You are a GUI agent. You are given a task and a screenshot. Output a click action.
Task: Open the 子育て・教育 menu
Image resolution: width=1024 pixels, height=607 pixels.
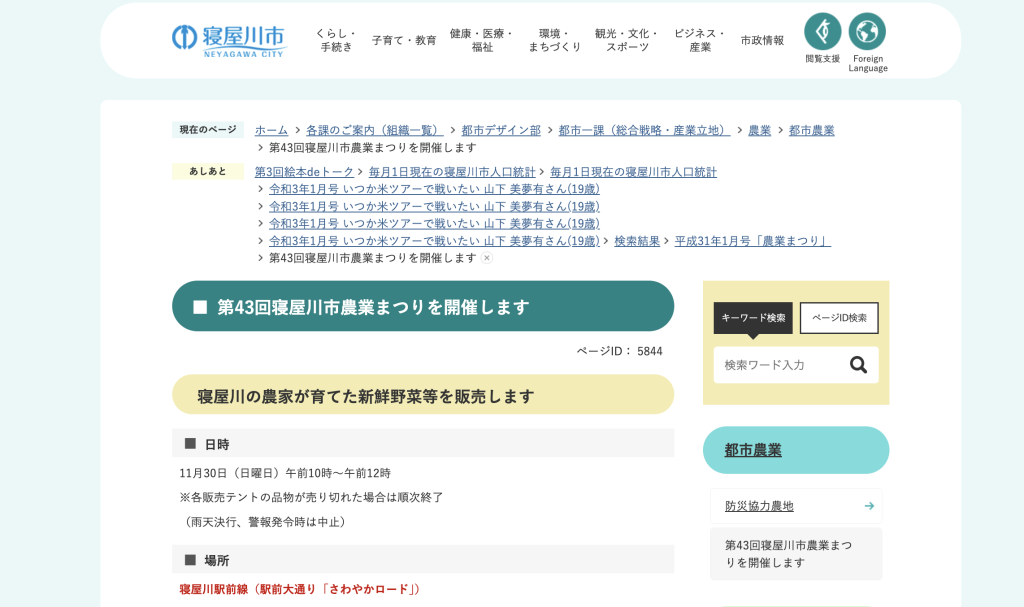pyautogui.click(x=404, y=40)
